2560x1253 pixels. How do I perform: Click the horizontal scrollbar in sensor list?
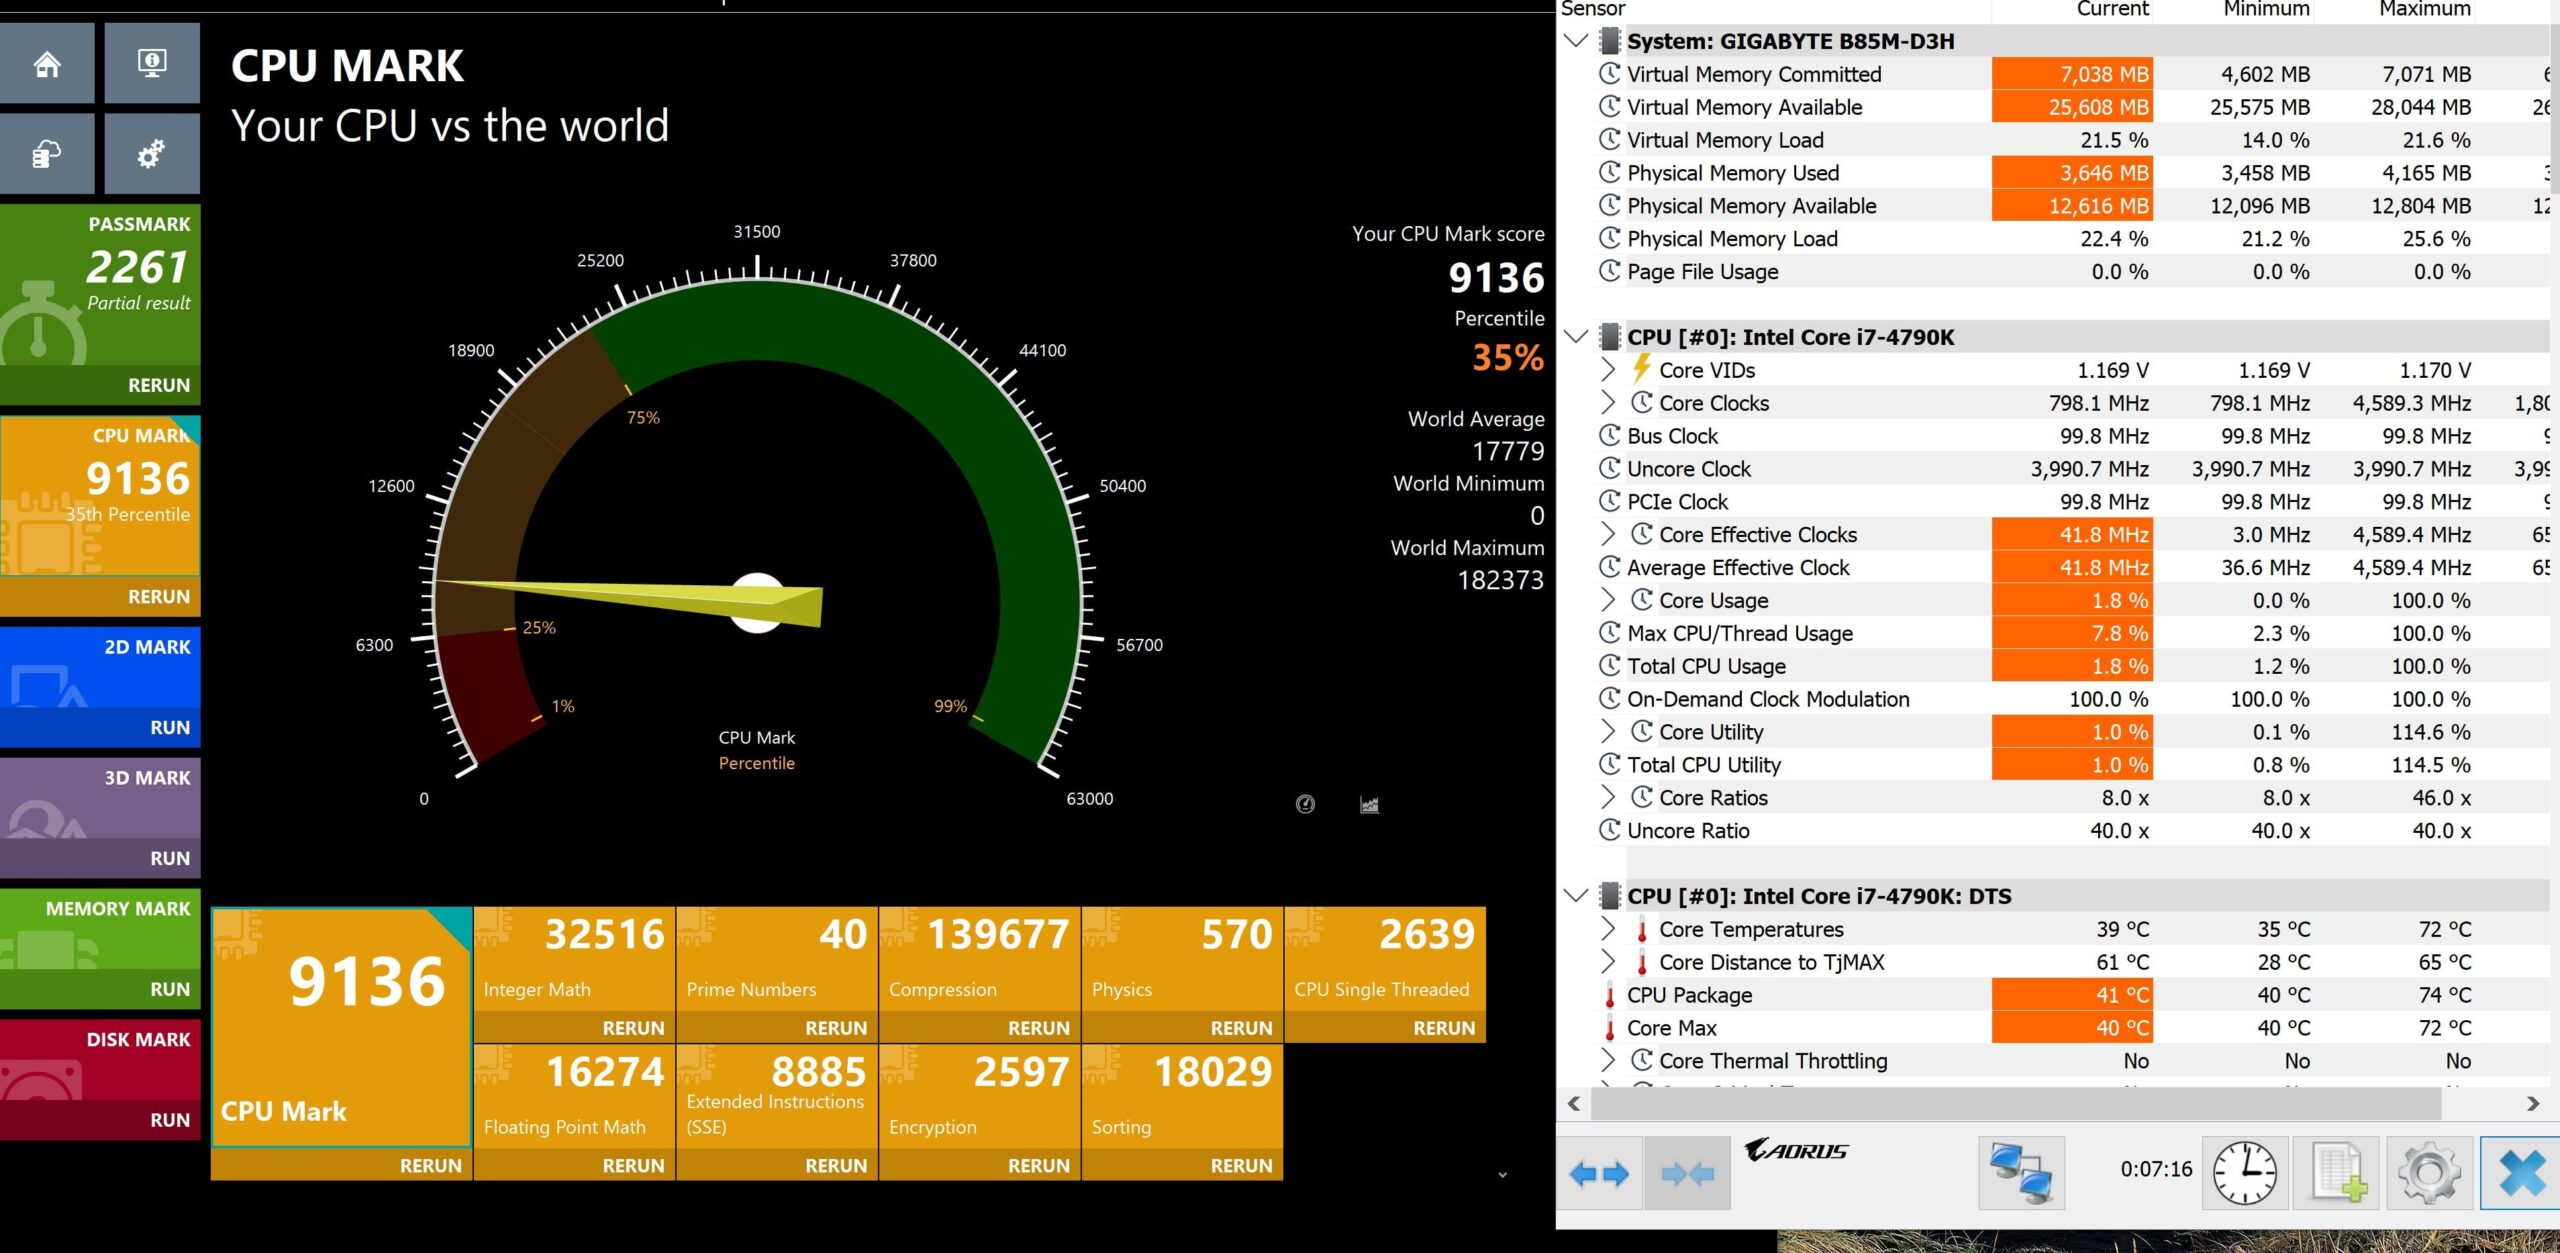click(x=2015, y=1104)
